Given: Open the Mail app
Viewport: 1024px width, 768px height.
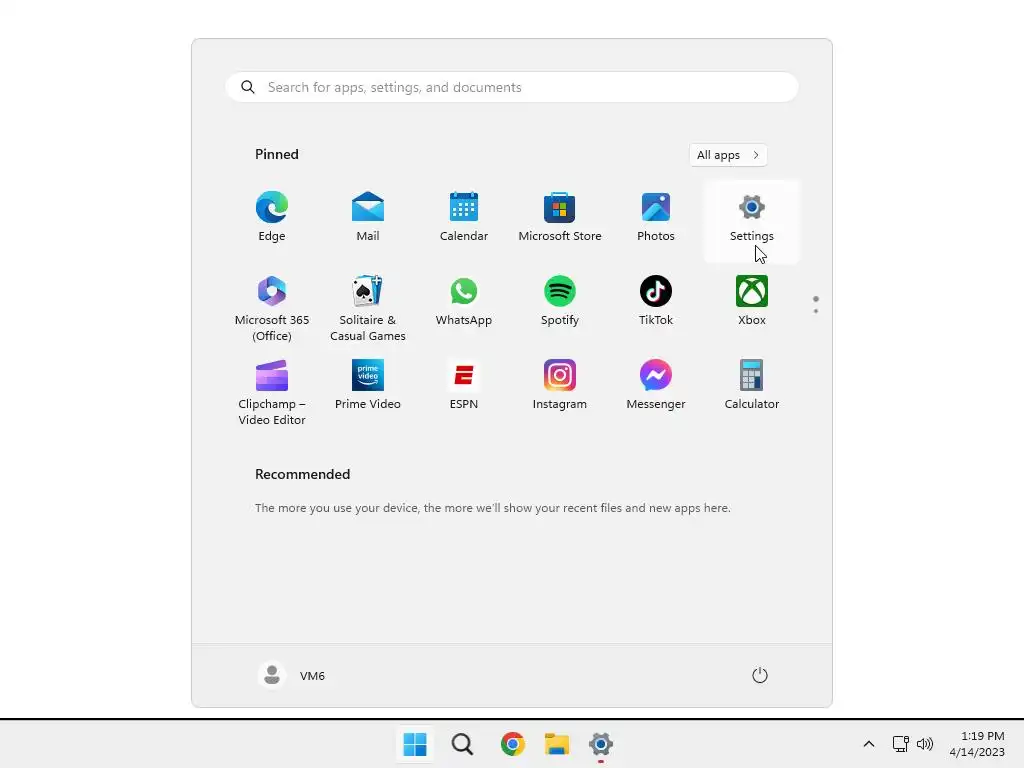Looking at the screenshot, I should pos(368,217).
